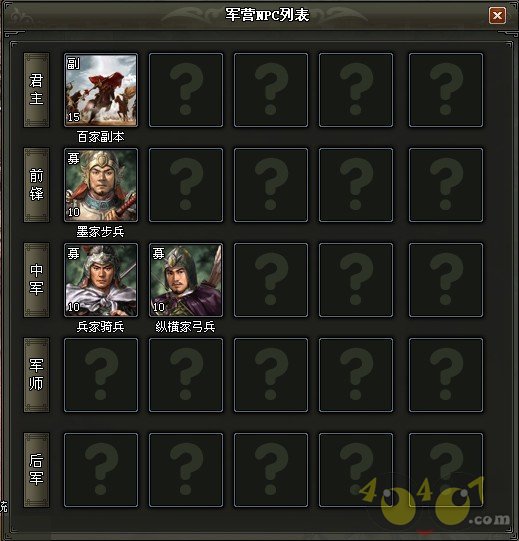Click the third locked slot in 中军 row
Screen dimensions: 519x541
click(446, 280)
